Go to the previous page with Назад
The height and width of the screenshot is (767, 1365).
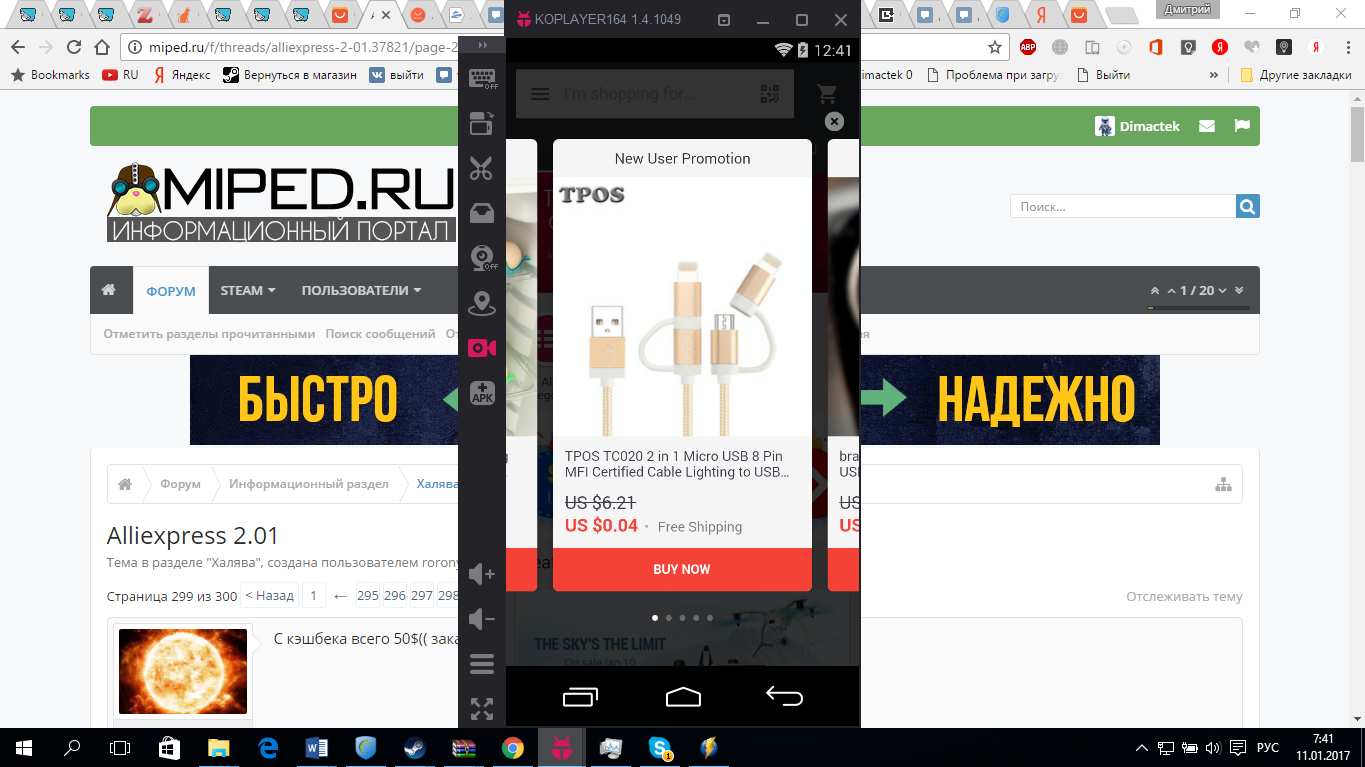(x=270, y=595)
